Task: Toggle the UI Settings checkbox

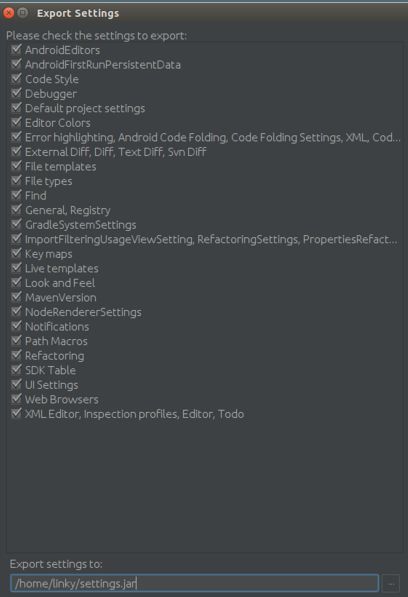Action: 16,385
